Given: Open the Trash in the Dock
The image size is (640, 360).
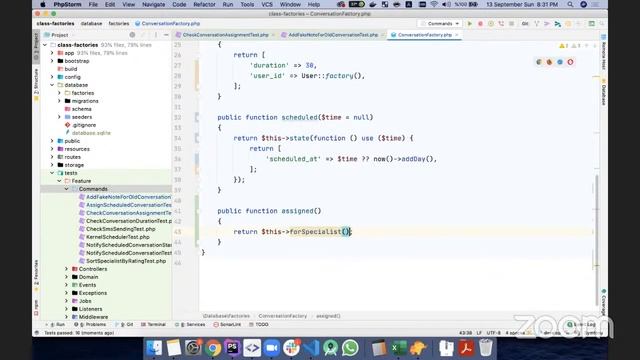Looking at the screenshot, I should [486, 348].
